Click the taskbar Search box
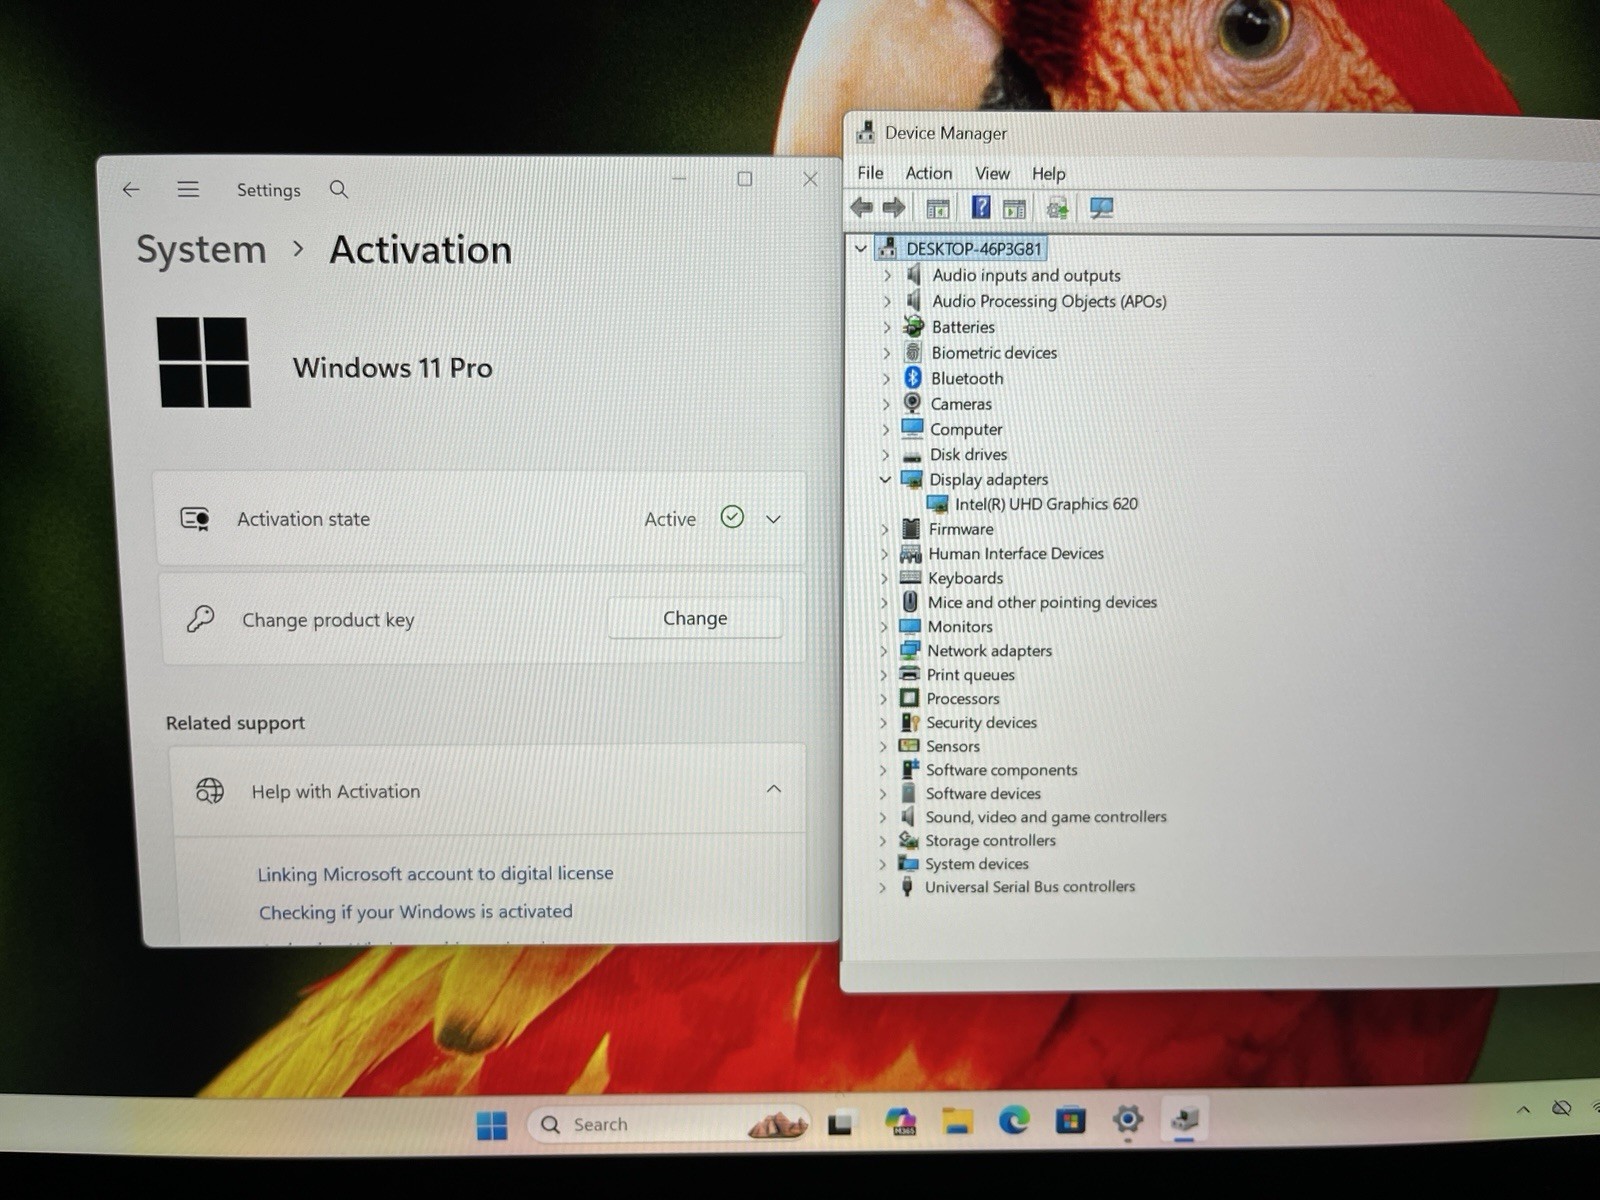1600x1200 pixels. click(668, 1125)
